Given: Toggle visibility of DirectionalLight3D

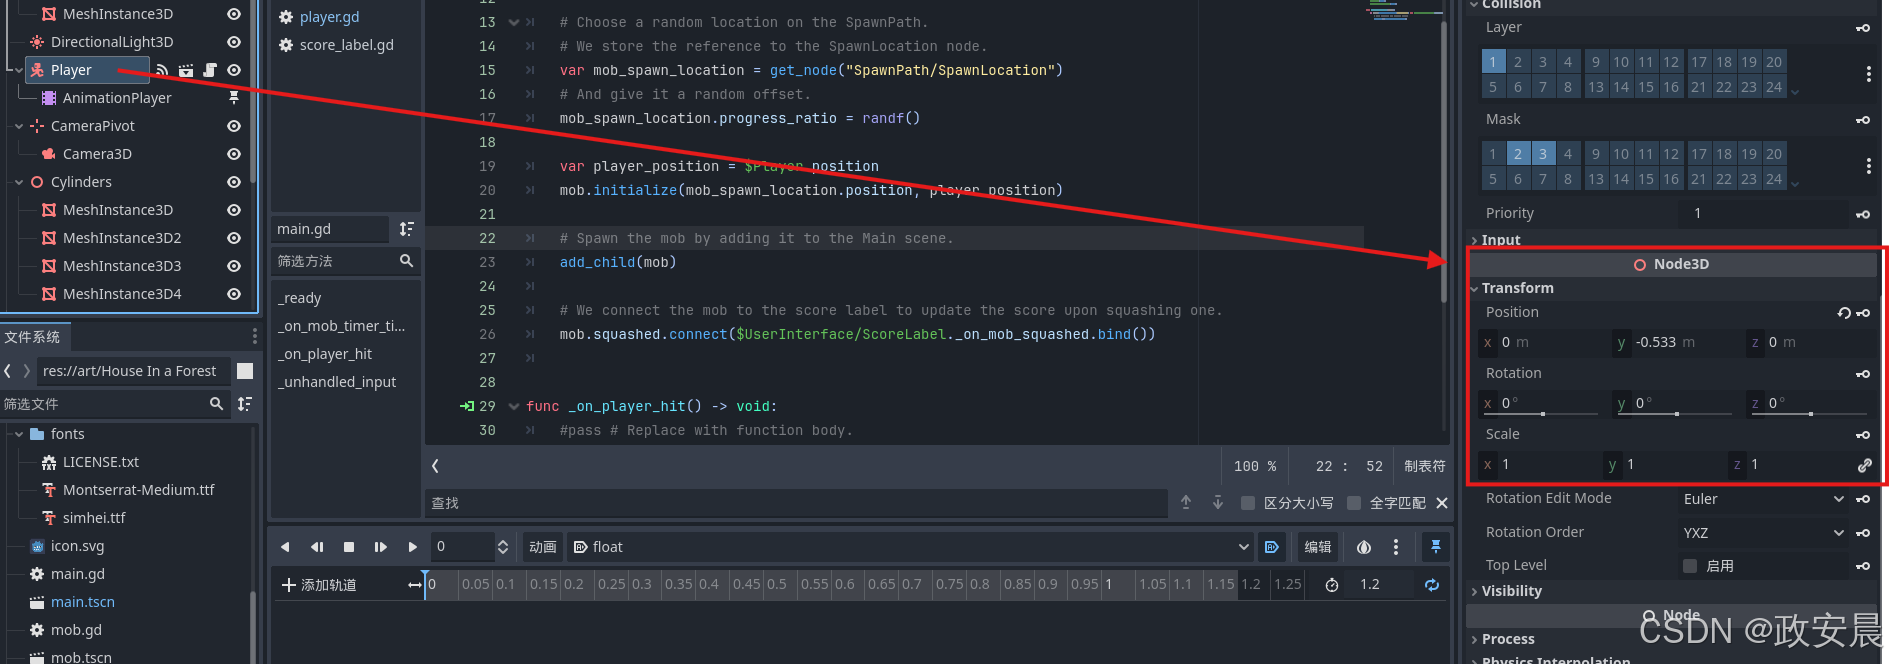Looking at the screenshot, I should (234, 42).
